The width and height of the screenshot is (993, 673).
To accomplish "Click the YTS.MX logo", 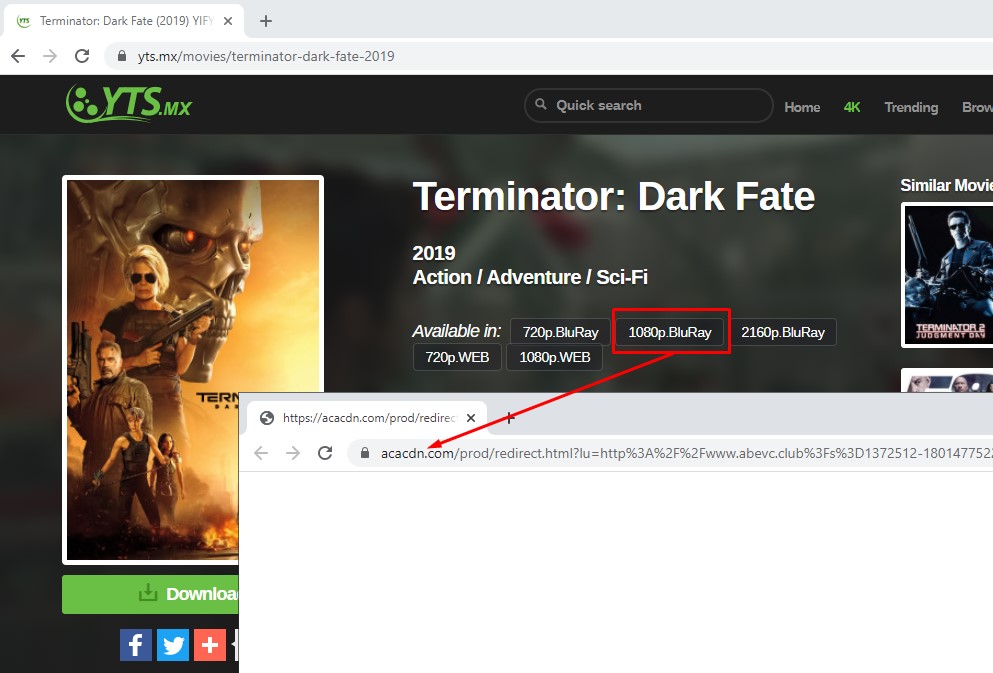I will click(129, 103).
